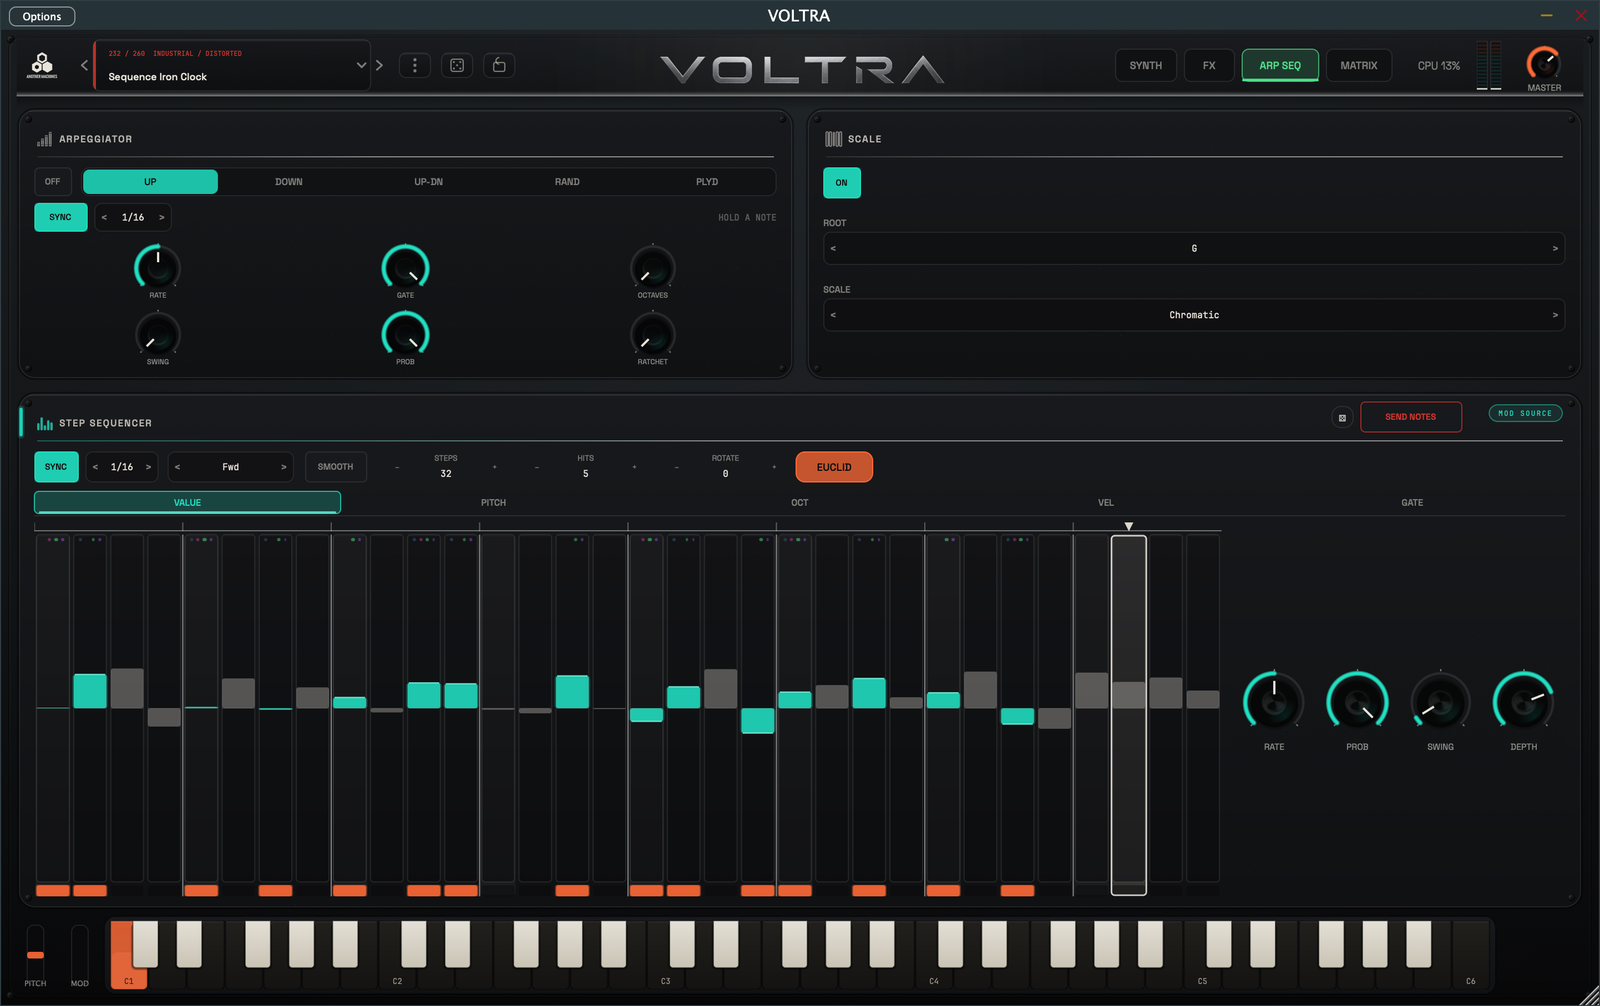Click previous sequencer direction arrow before Fwd
This screenshot has width=1600, height=1006.
pyautogui.click(x=177, y=467)
